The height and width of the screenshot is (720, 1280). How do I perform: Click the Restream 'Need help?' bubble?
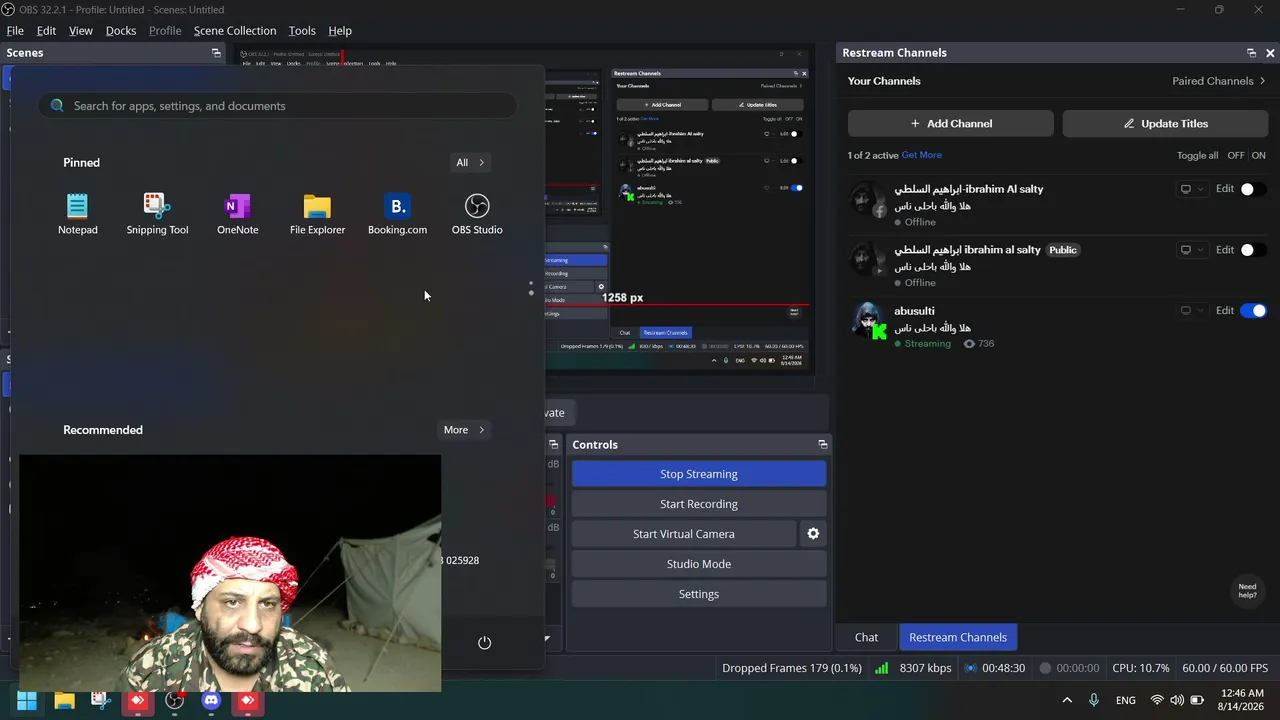[1247, 591]
